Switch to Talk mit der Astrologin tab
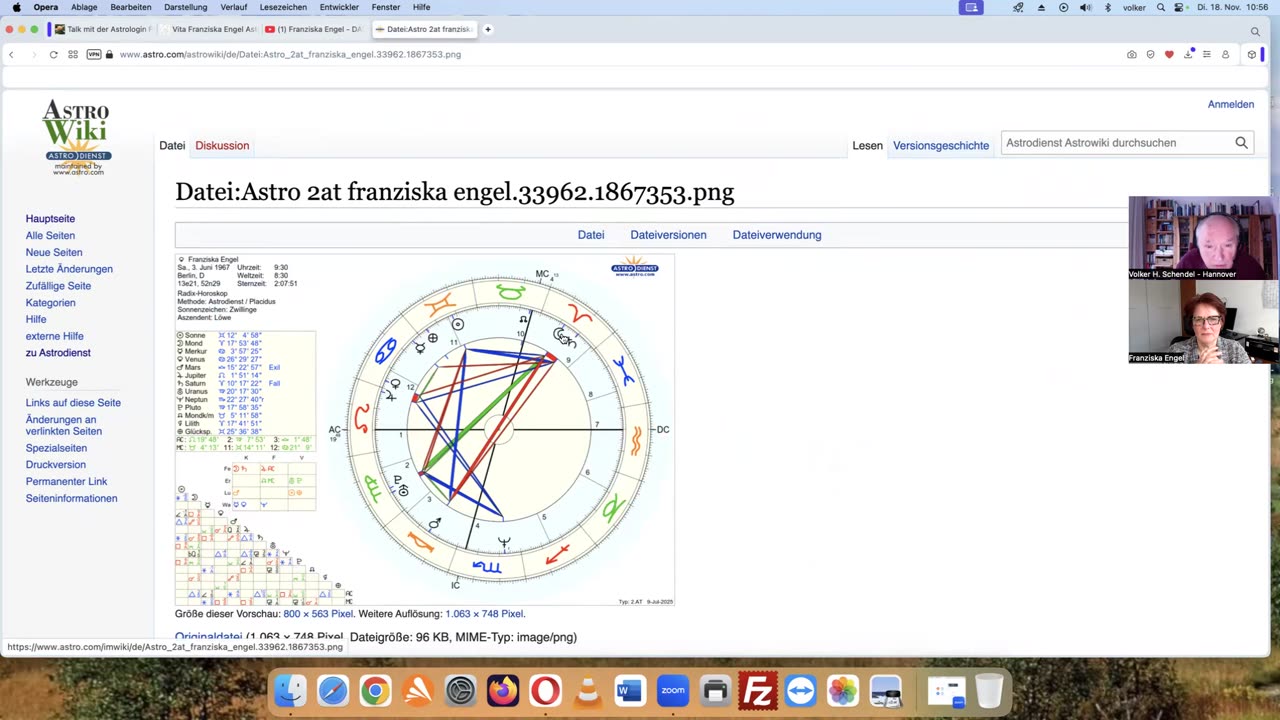 pyautogui.click(x=102, y=29)
